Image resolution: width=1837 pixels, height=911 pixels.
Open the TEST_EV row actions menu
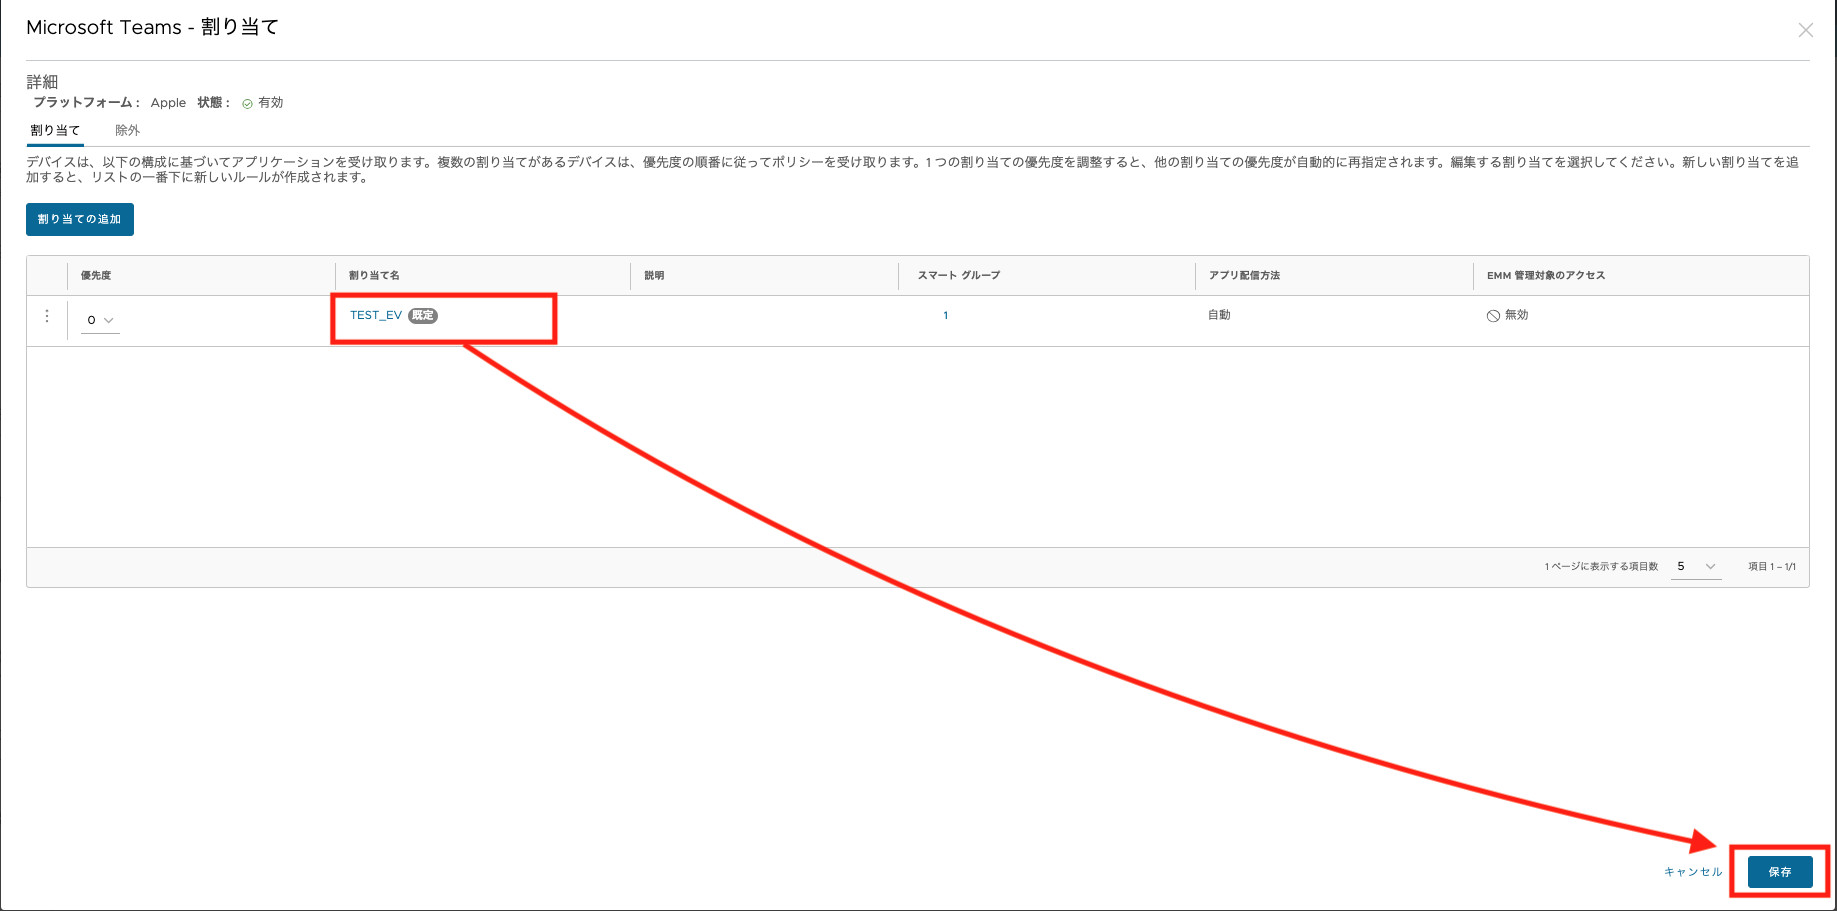coord(47,316)
